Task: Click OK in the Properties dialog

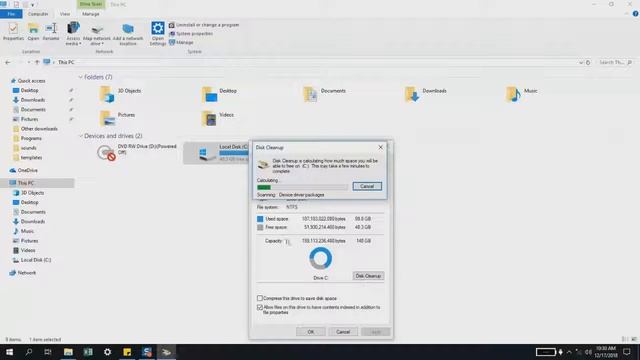Action: point(311,332)
